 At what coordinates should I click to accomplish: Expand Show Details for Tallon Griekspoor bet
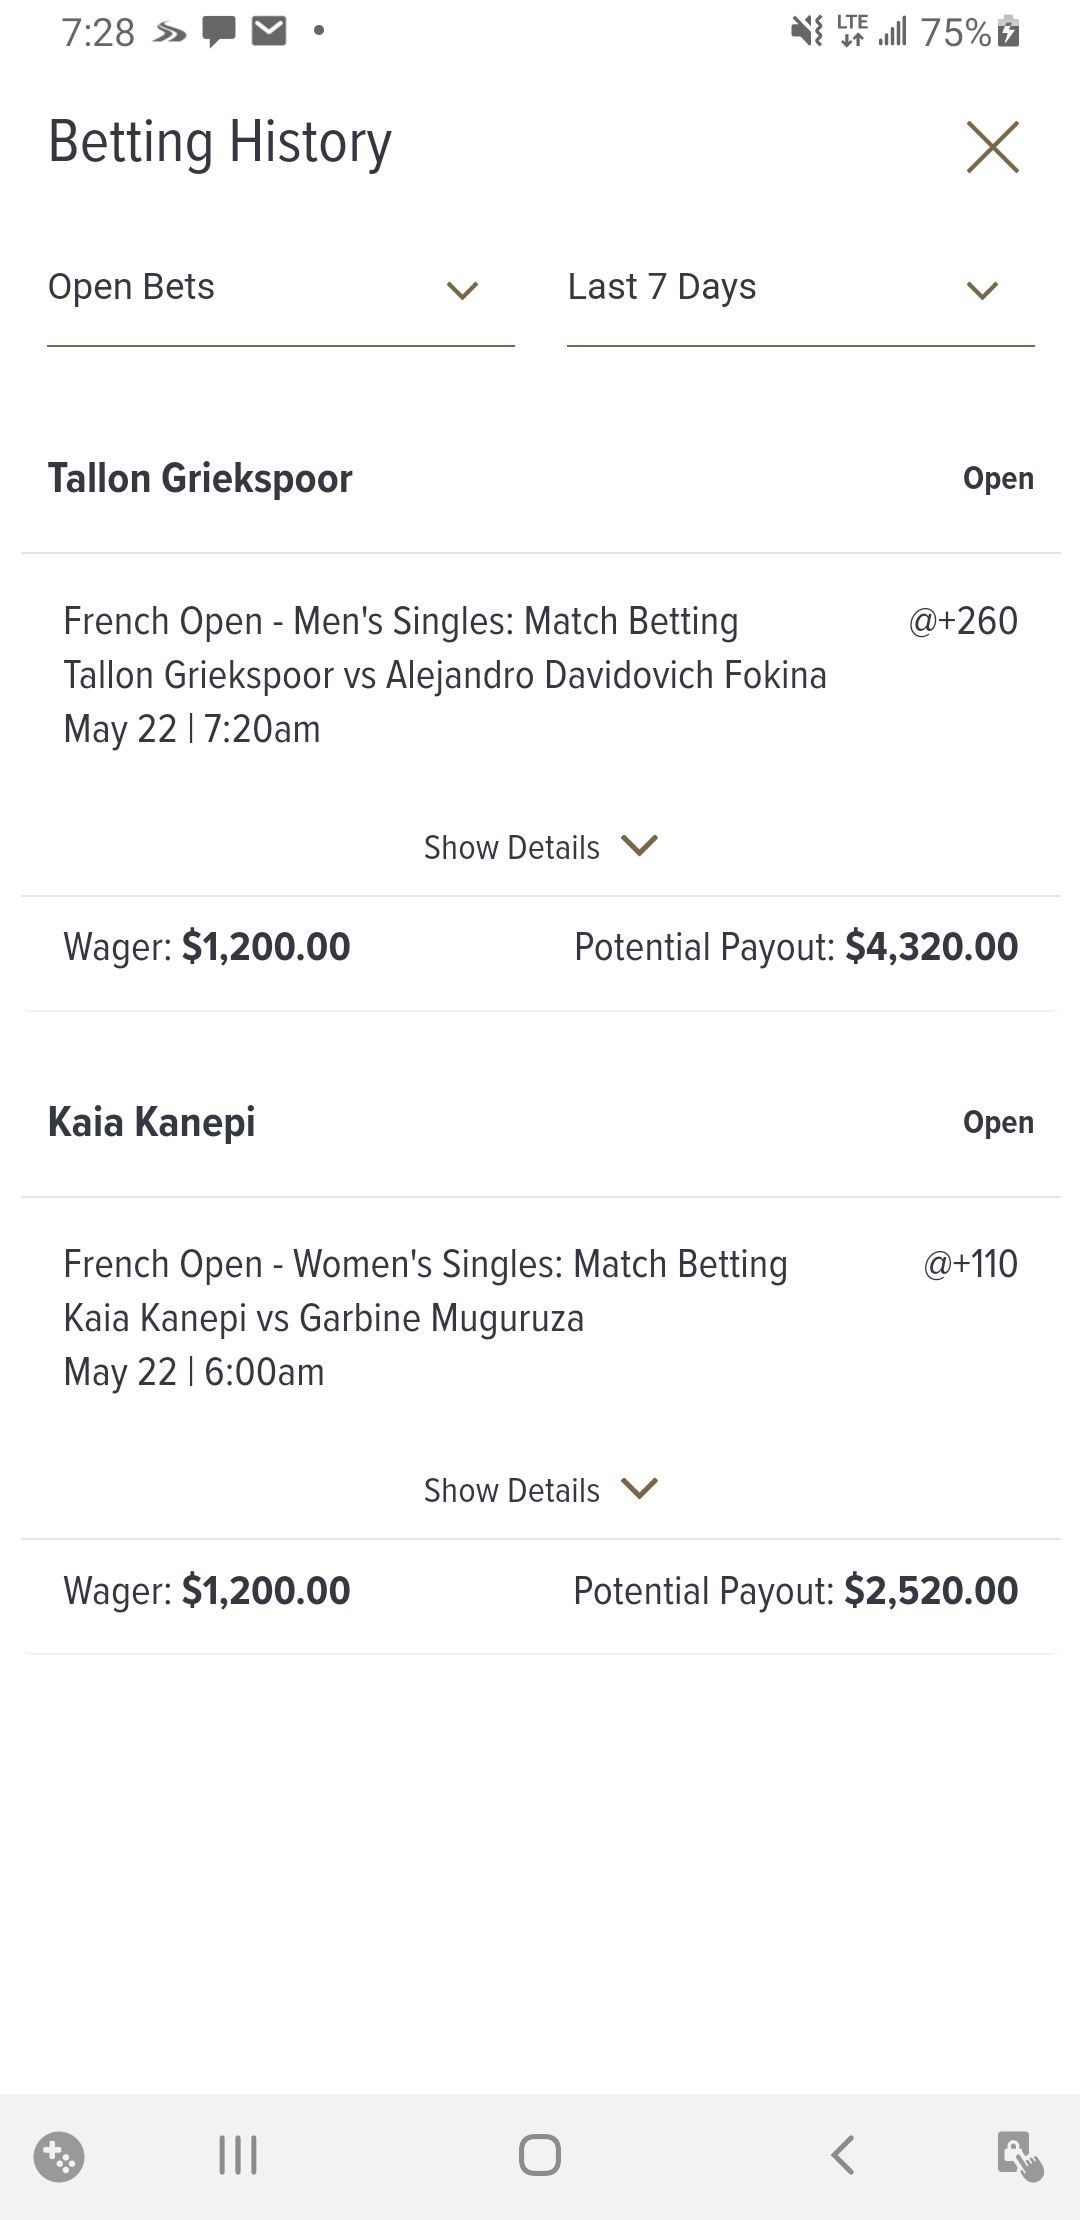540,847
